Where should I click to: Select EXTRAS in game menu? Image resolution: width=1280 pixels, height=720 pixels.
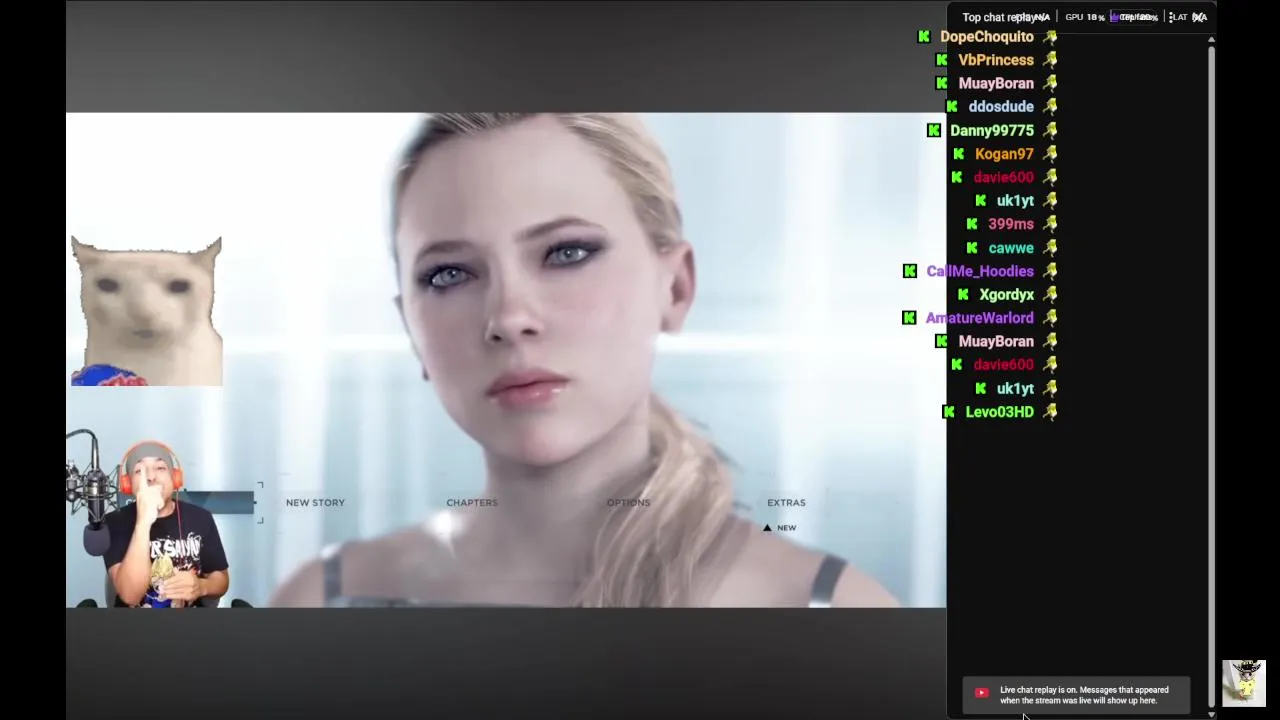tap(786, 503)
